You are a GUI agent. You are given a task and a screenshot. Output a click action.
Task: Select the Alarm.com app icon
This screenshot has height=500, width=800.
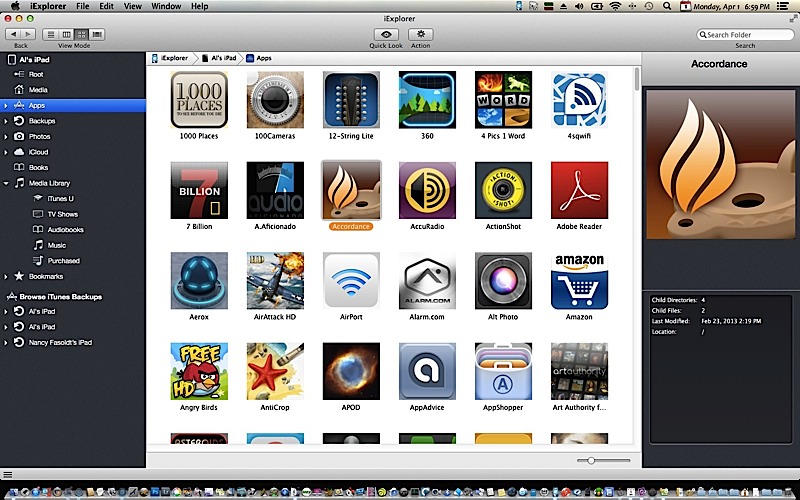click(x=427, y=280)
